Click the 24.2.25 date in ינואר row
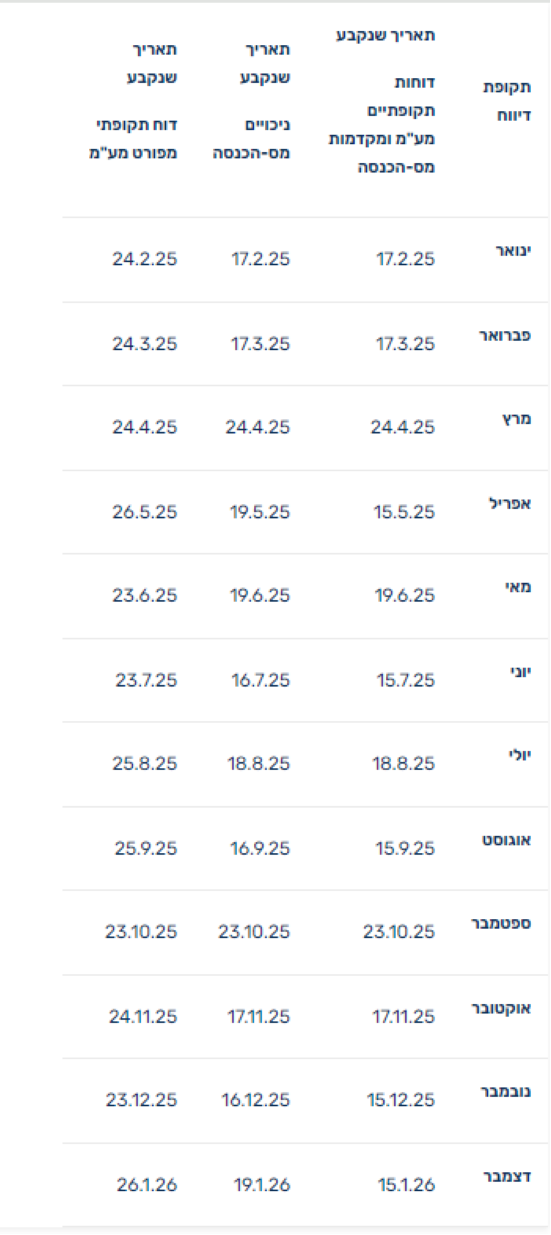The height and width of the screenshot is (1235, 551). point(145,259)
